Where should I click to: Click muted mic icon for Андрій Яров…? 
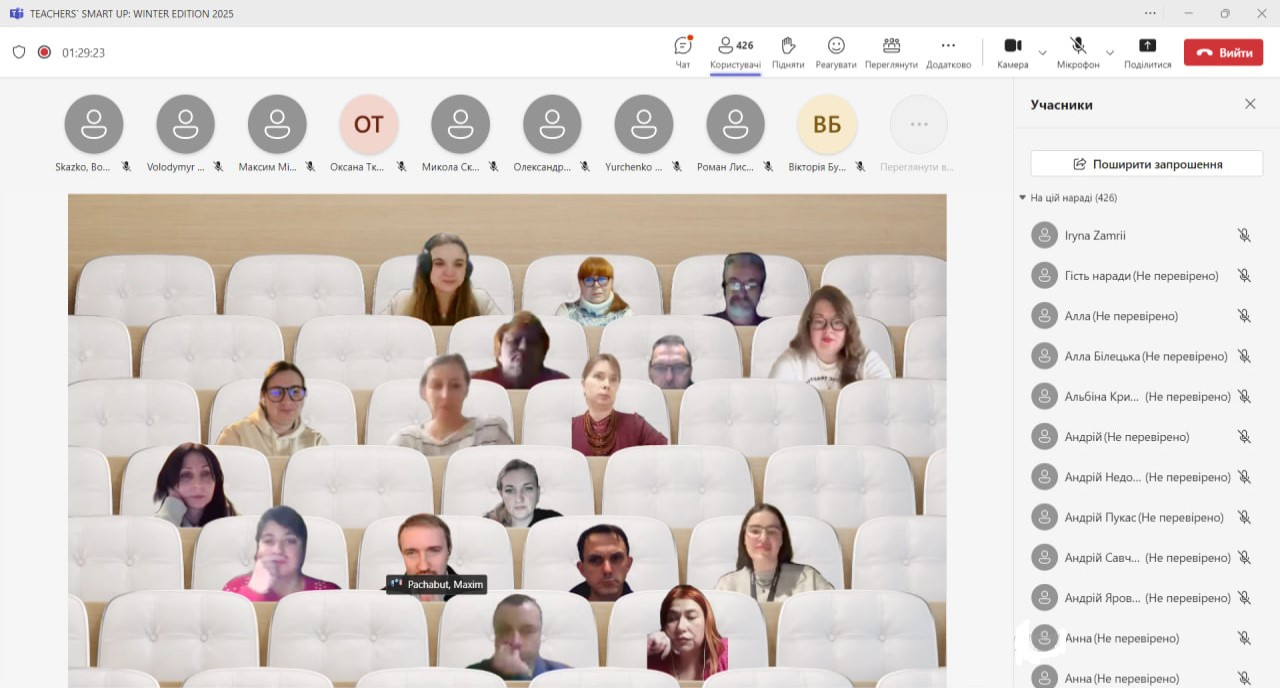point(1244,598)
